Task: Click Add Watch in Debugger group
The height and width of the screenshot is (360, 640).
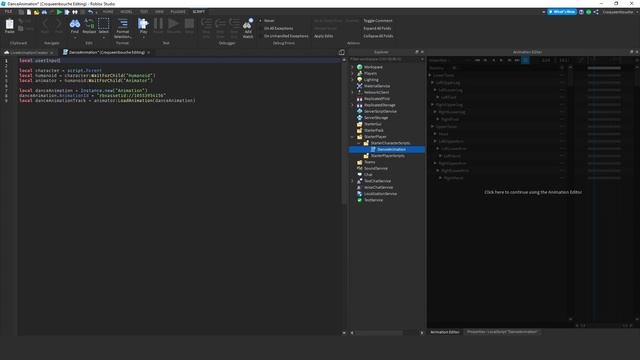Action: 248,28
